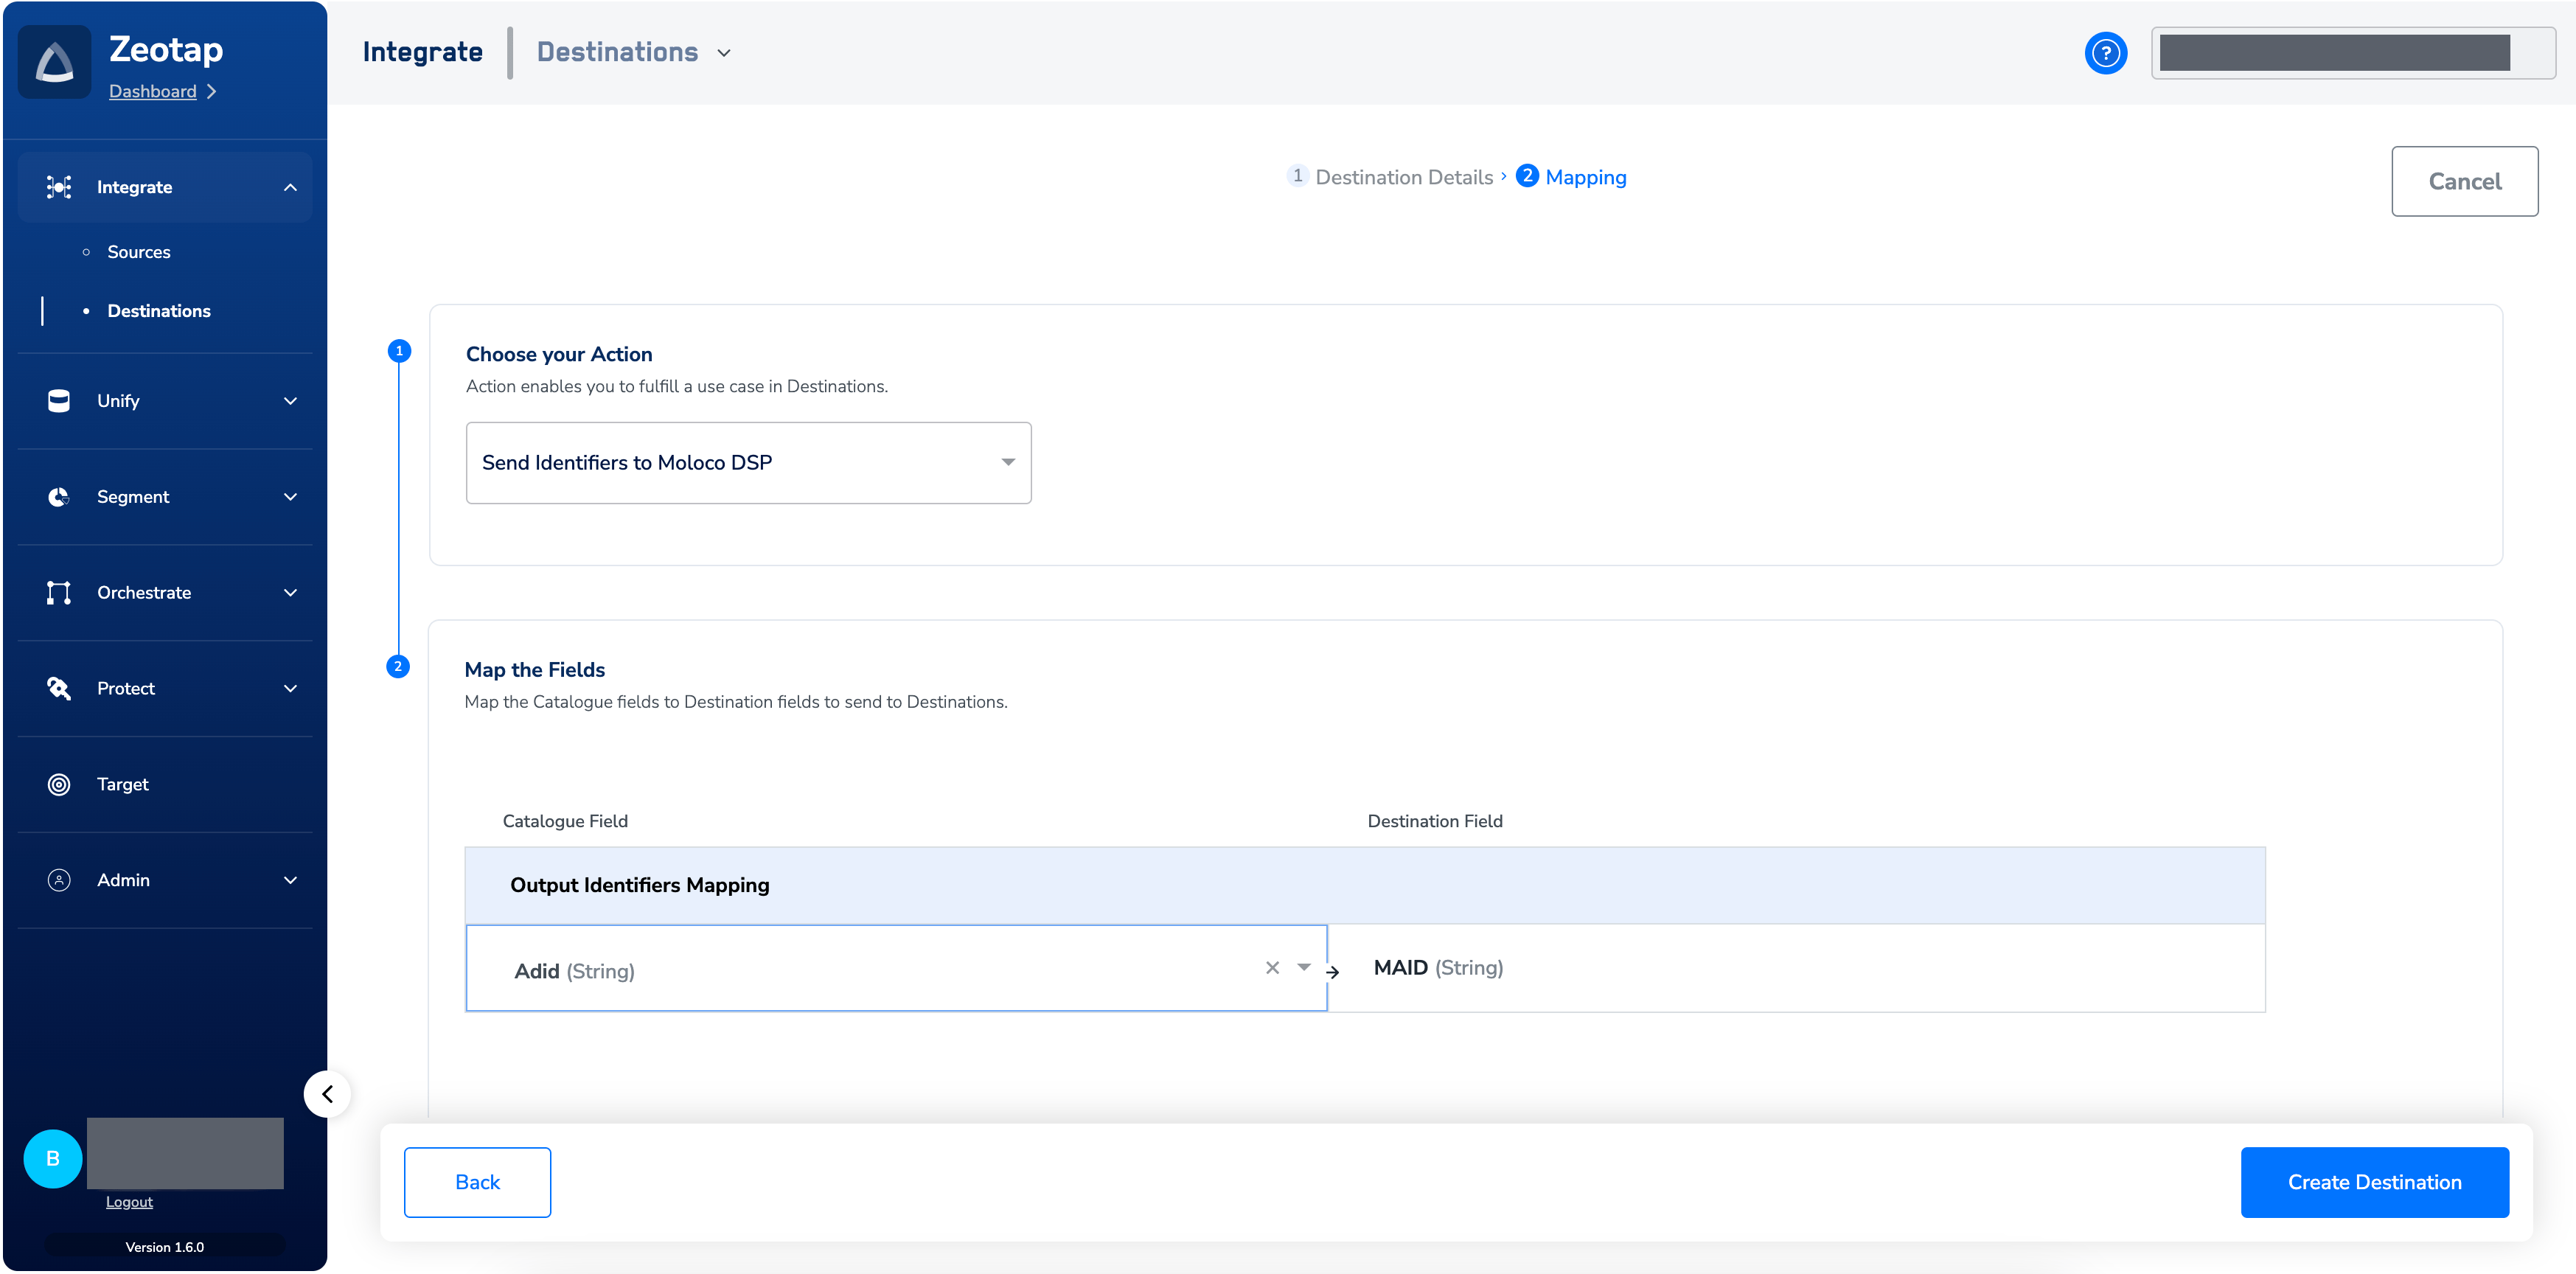Select the Mapping step
Image resolution: width=2576 pixels, height=1274 pixels.
pos(1572,177)
